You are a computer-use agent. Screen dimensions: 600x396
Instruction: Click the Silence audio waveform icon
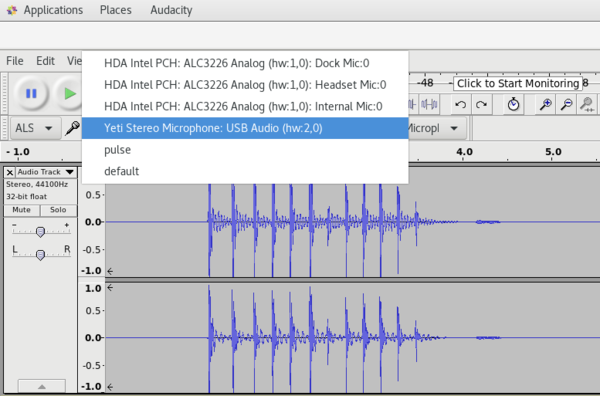pos(429,104)
